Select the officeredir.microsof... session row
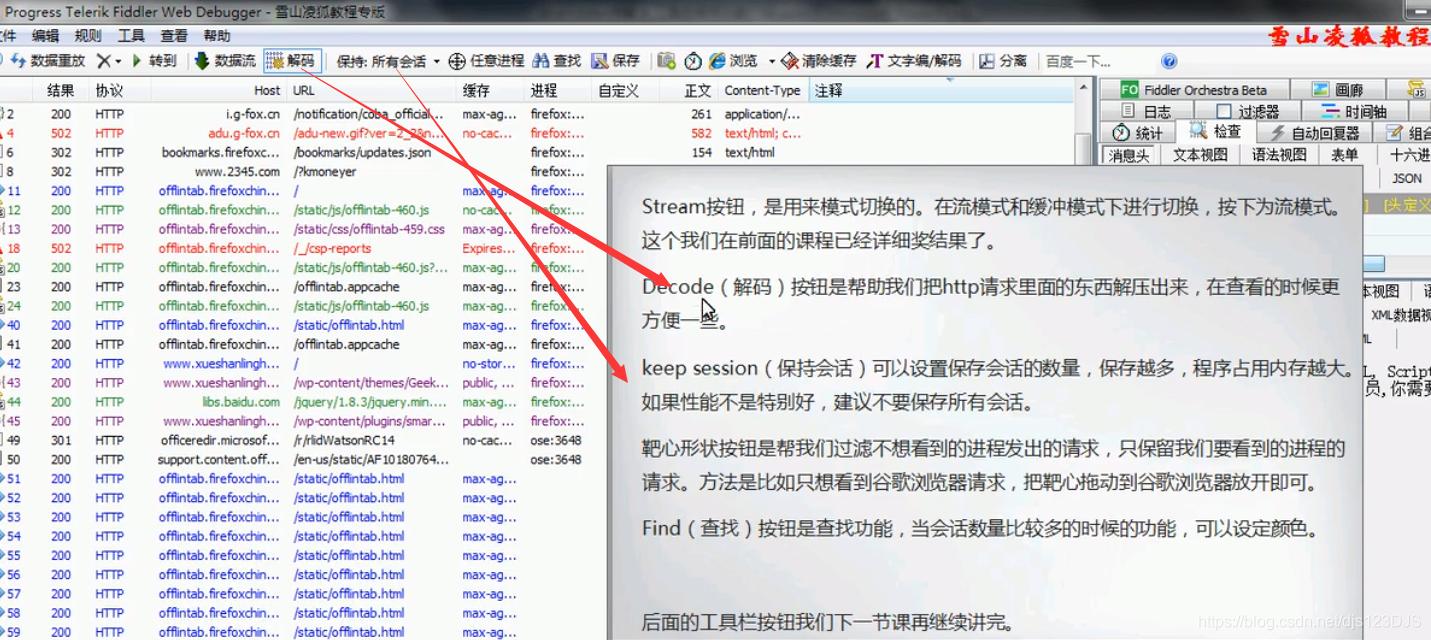Image resolution: width=1431 pixels, height=640 pixels. (x=304, y=440)
